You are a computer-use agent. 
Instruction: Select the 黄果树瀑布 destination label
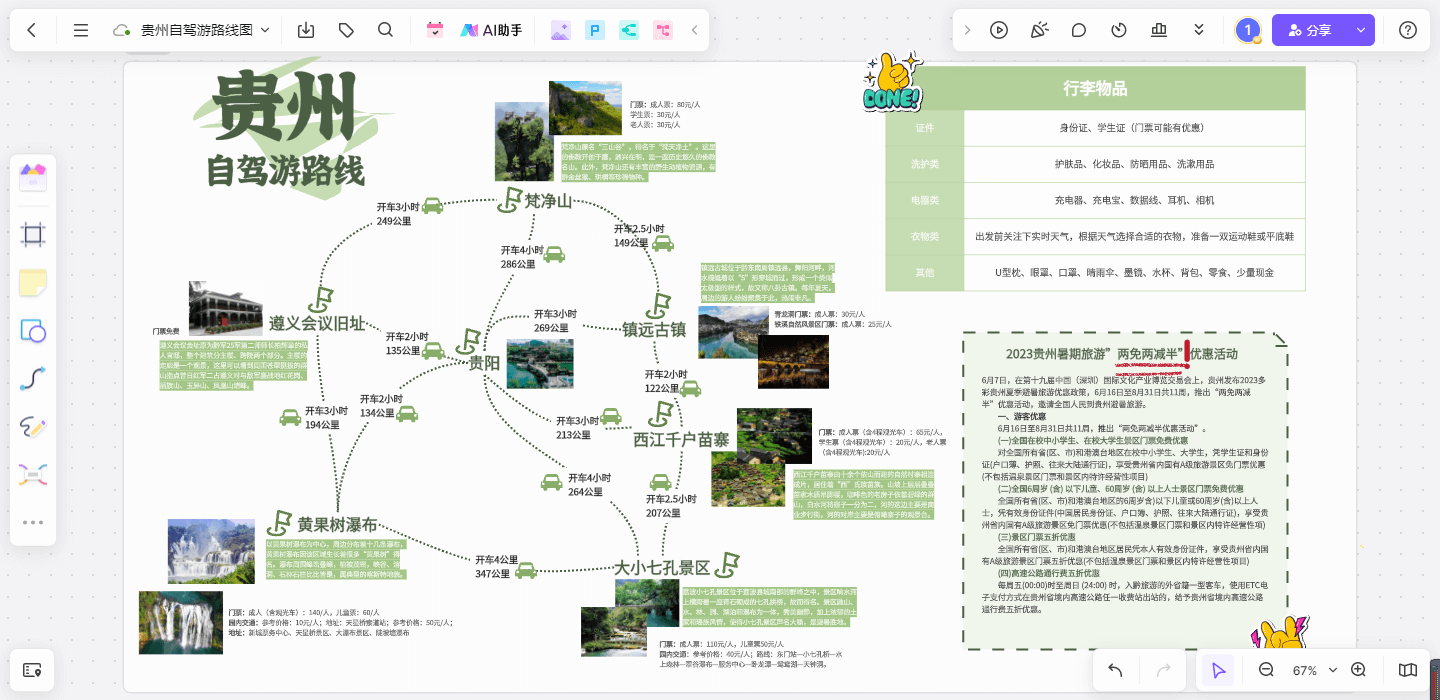337,524
